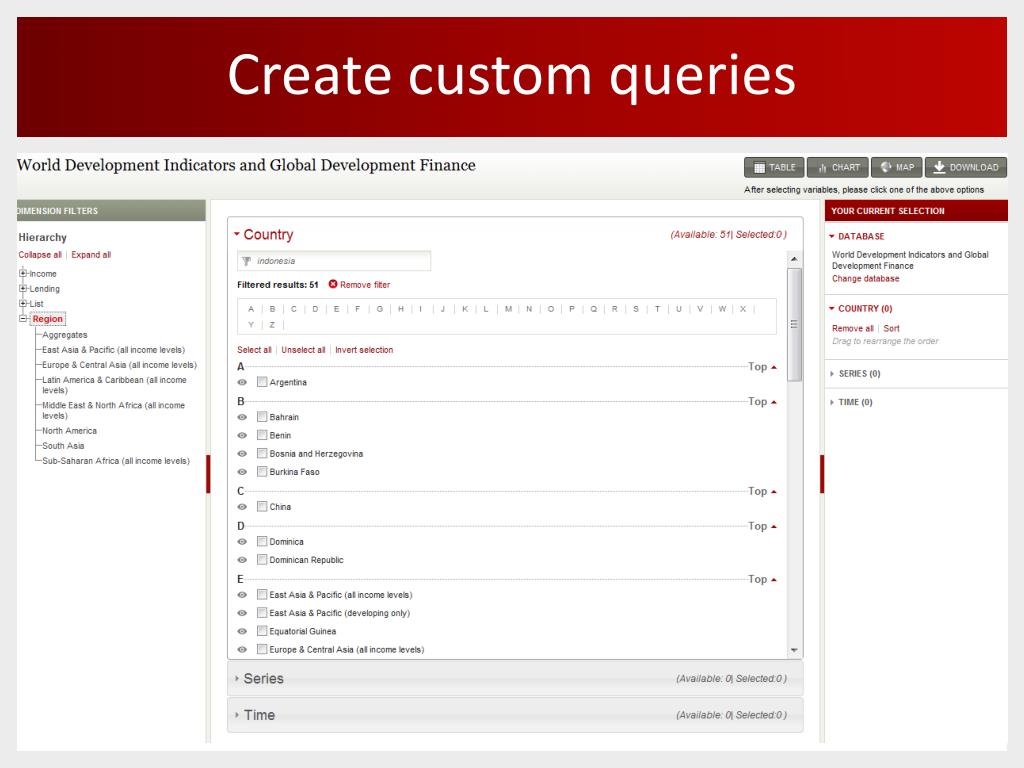Viewport: 1024px width, 768px height.
Task: Jump to letter C in alphabet filter
Action: pos(294,309)
